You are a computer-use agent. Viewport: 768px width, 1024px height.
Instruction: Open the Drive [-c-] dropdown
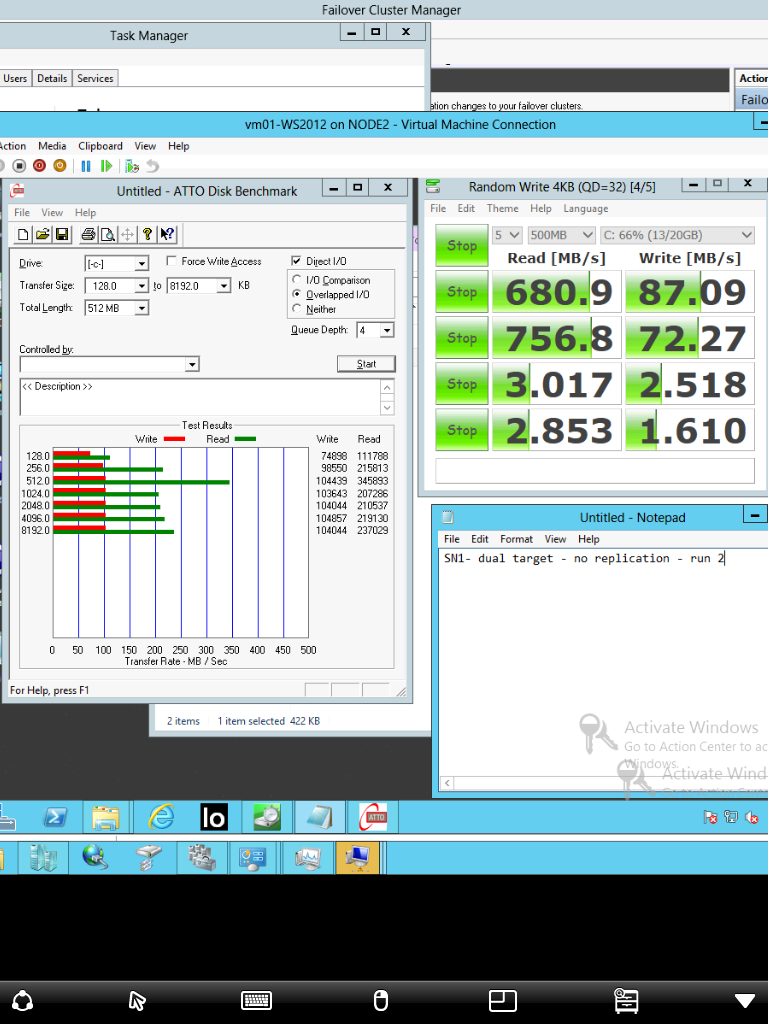coord(142,264)
